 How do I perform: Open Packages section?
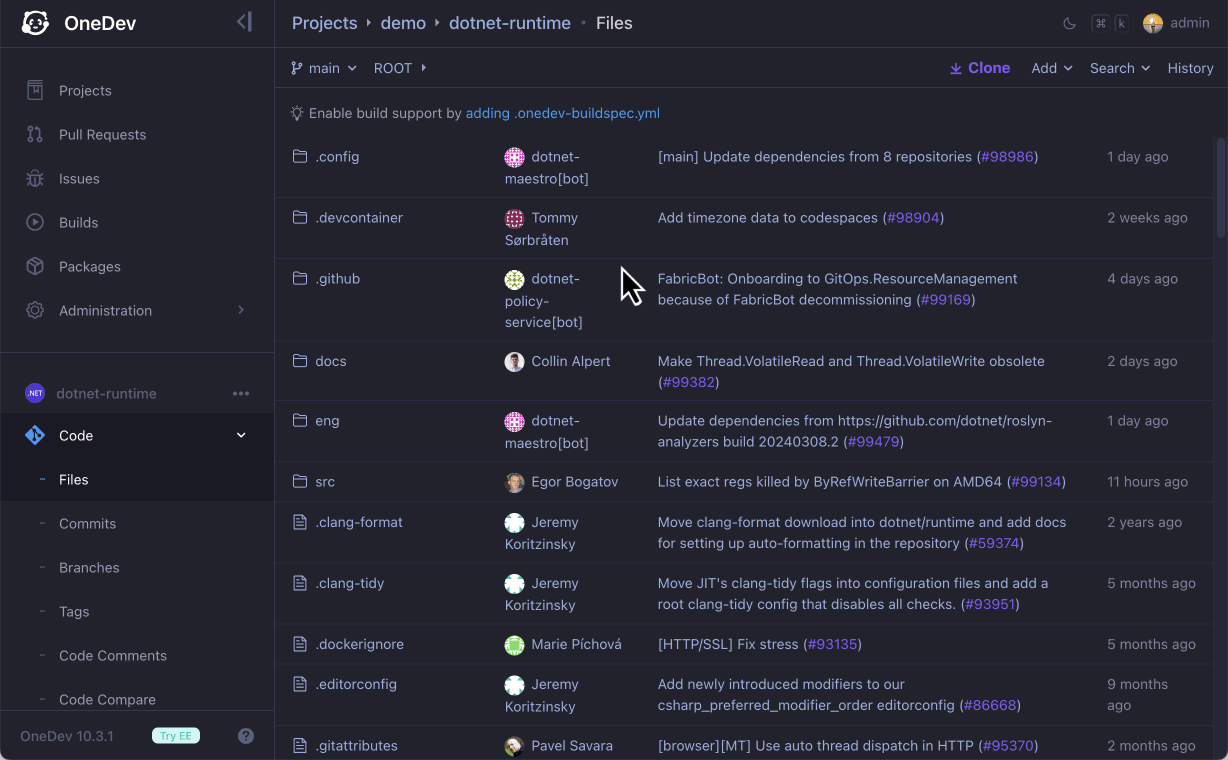tap(33, 266)
